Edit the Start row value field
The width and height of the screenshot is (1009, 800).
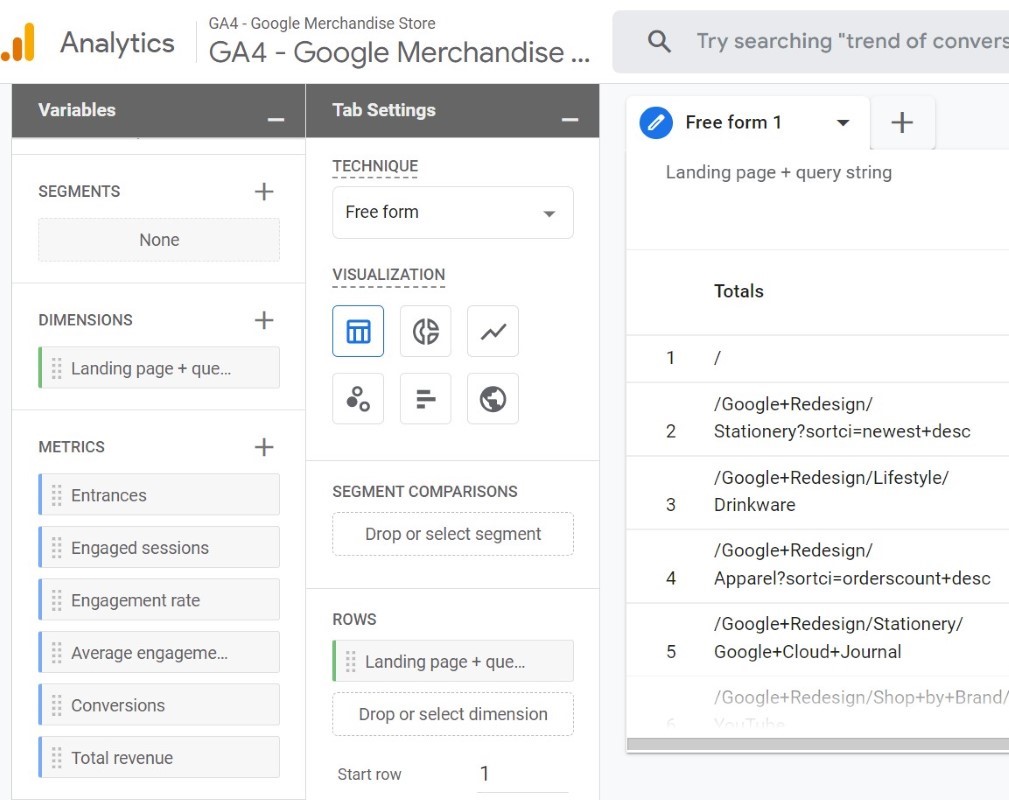click(x=523, y=774)
